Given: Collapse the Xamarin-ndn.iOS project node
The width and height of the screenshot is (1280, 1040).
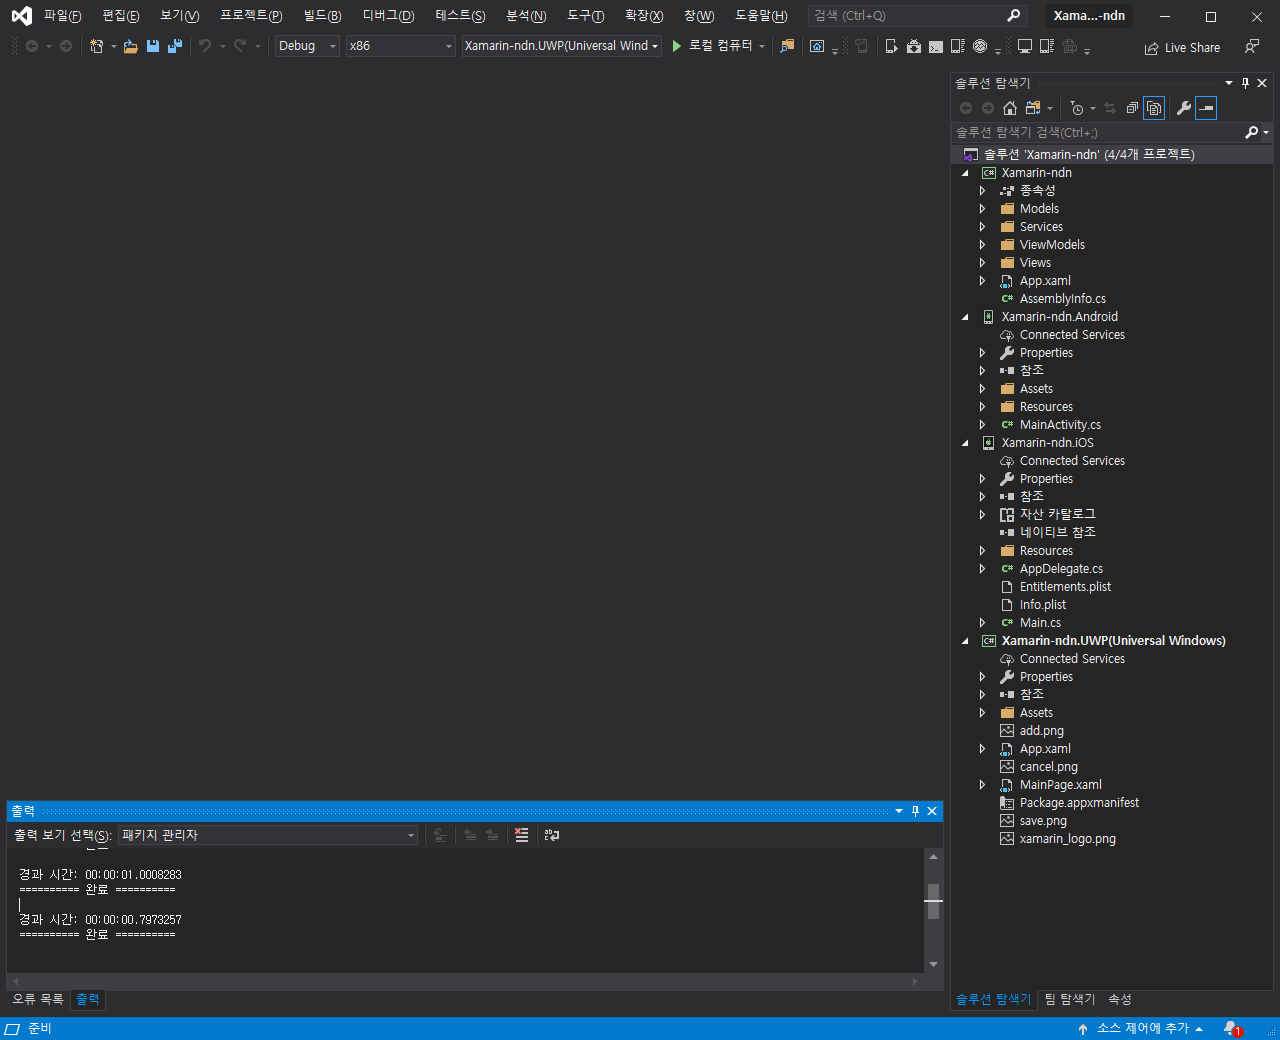Looking at the screenshot, I should tap(965, 443).
